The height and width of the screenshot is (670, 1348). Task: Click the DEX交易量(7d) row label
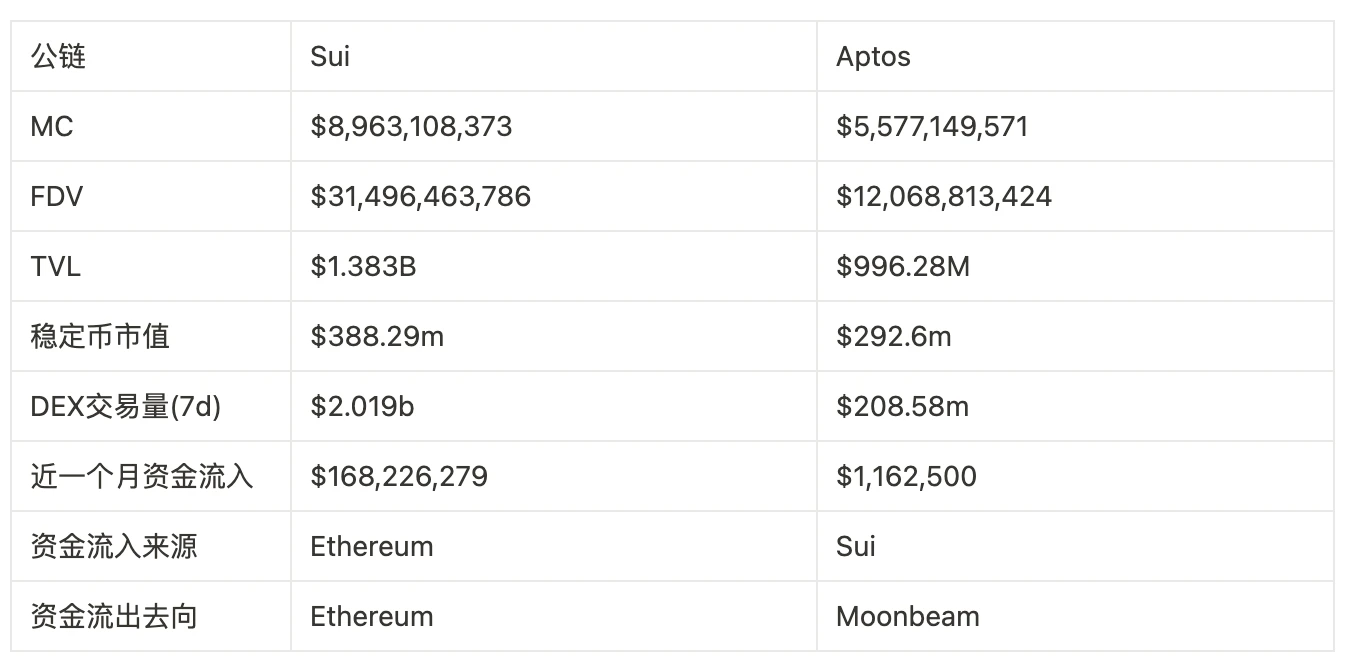click(126, 407)
